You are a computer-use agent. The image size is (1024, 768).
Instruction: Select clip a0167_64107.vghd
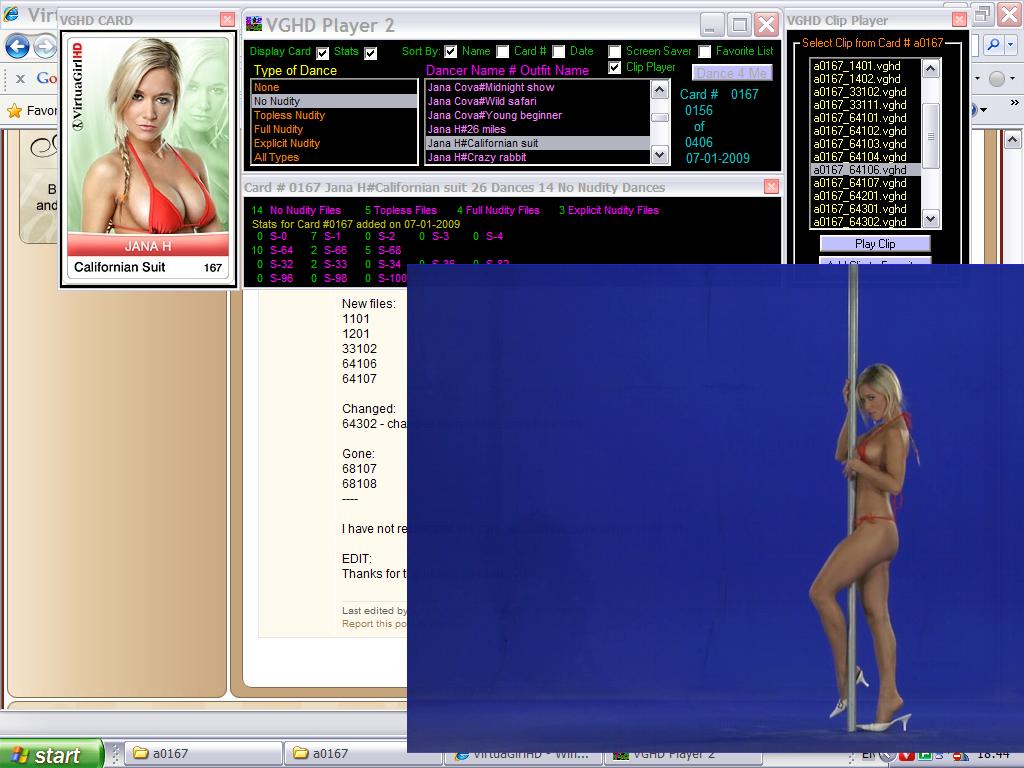[865, 183]
